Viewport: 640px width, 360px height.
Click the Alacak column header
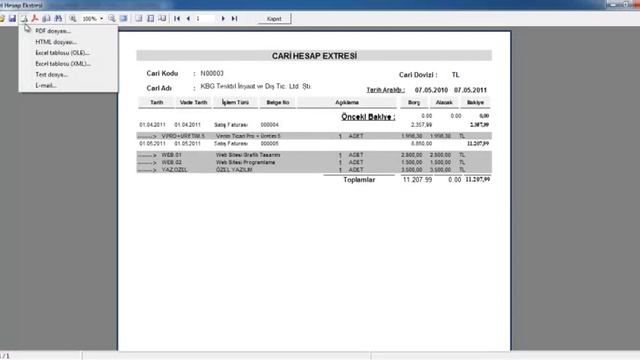444,102
